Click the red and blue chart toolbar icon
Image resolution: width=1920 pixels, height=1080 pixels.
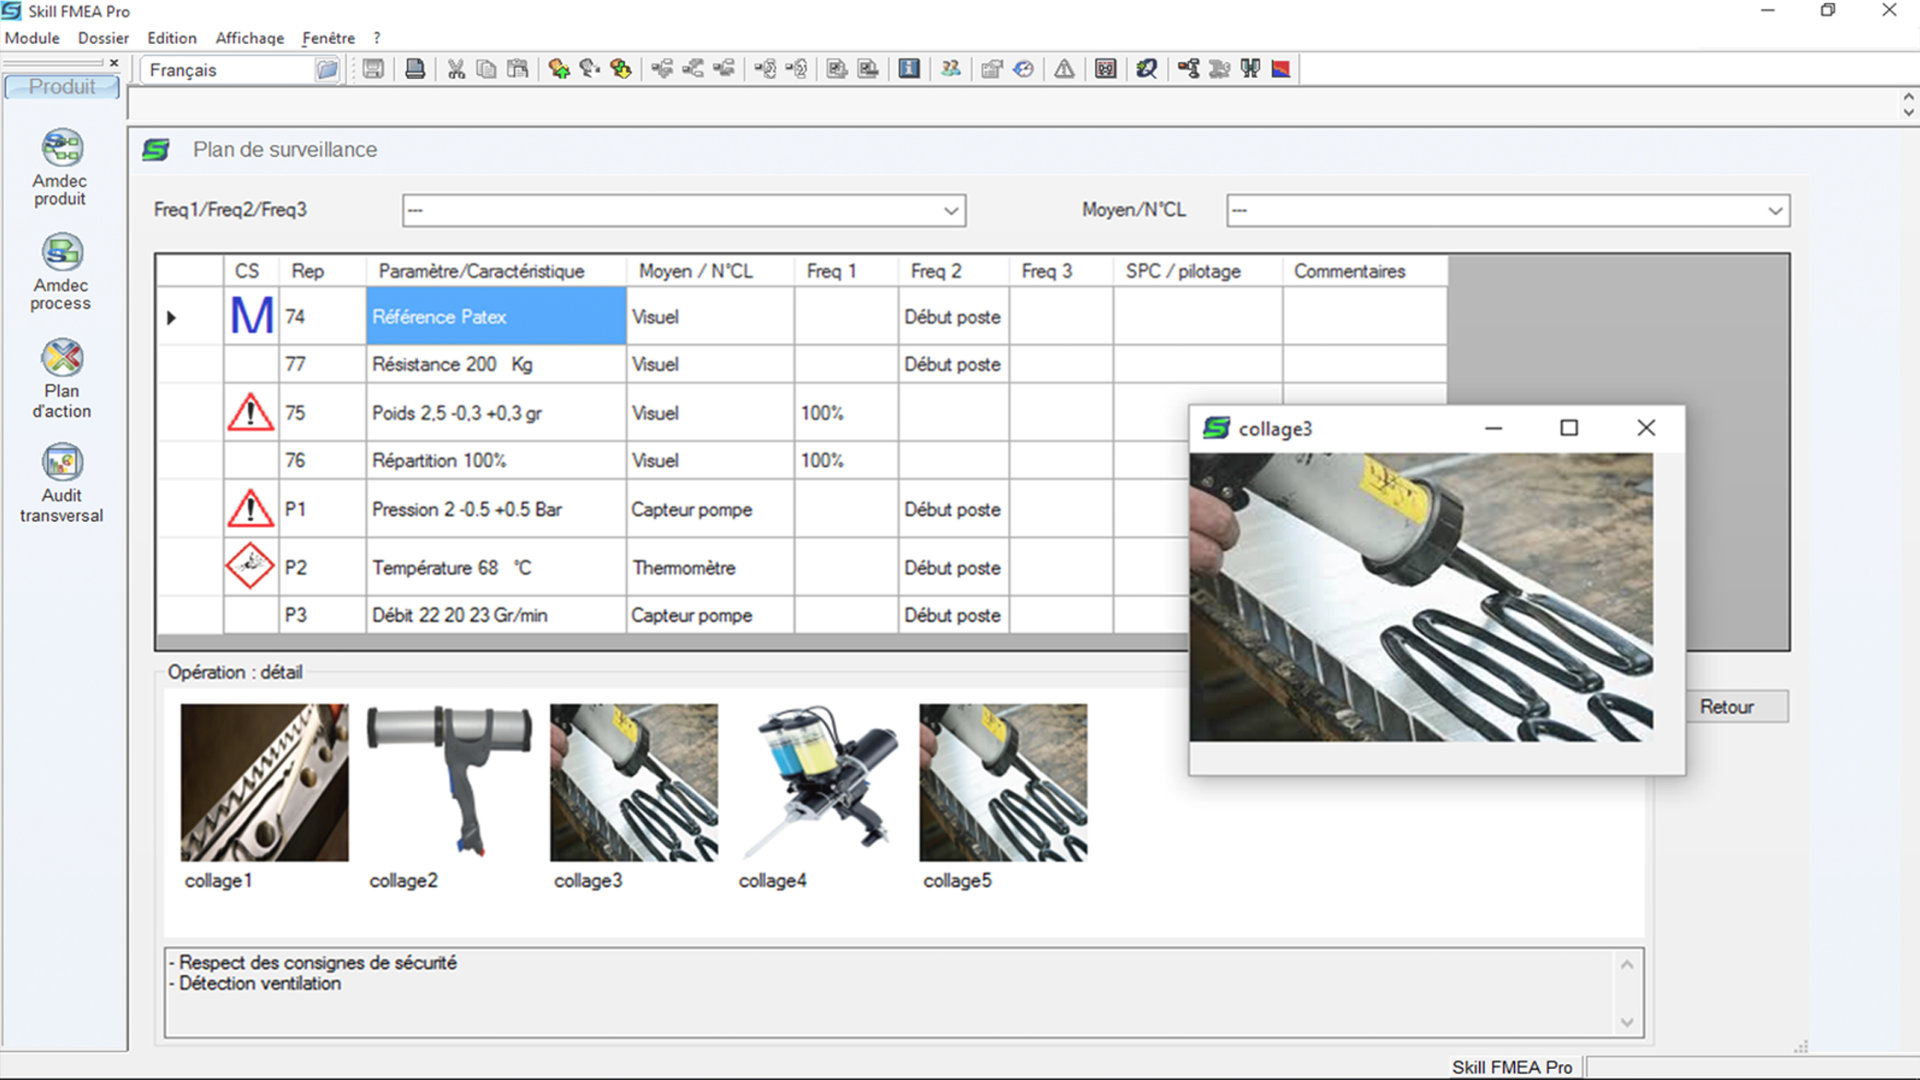1281,69
